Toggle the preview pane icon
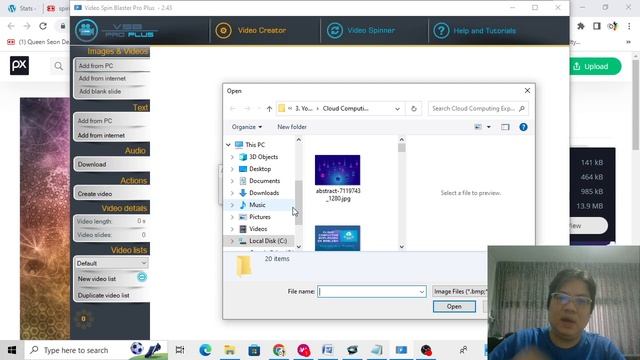The height and width of the screenshot is (360, 640). pos(505,127)
